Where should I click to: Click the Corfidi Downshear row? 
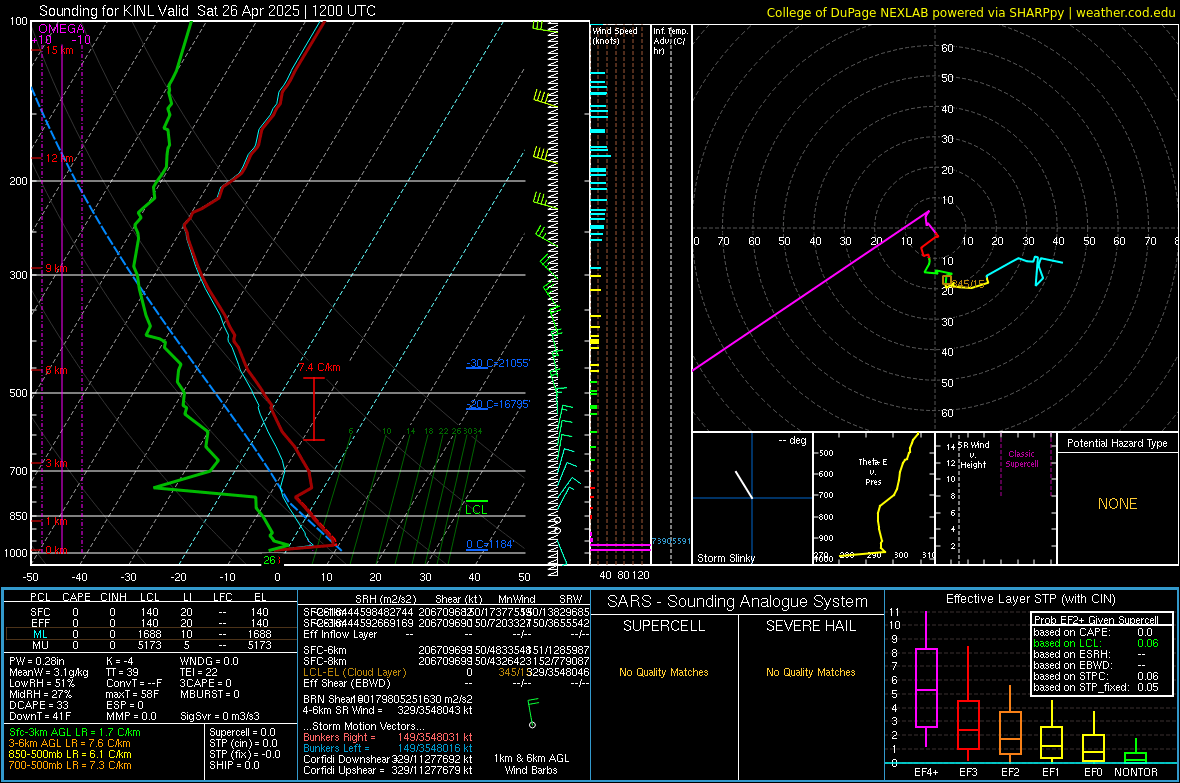[388, 759]
